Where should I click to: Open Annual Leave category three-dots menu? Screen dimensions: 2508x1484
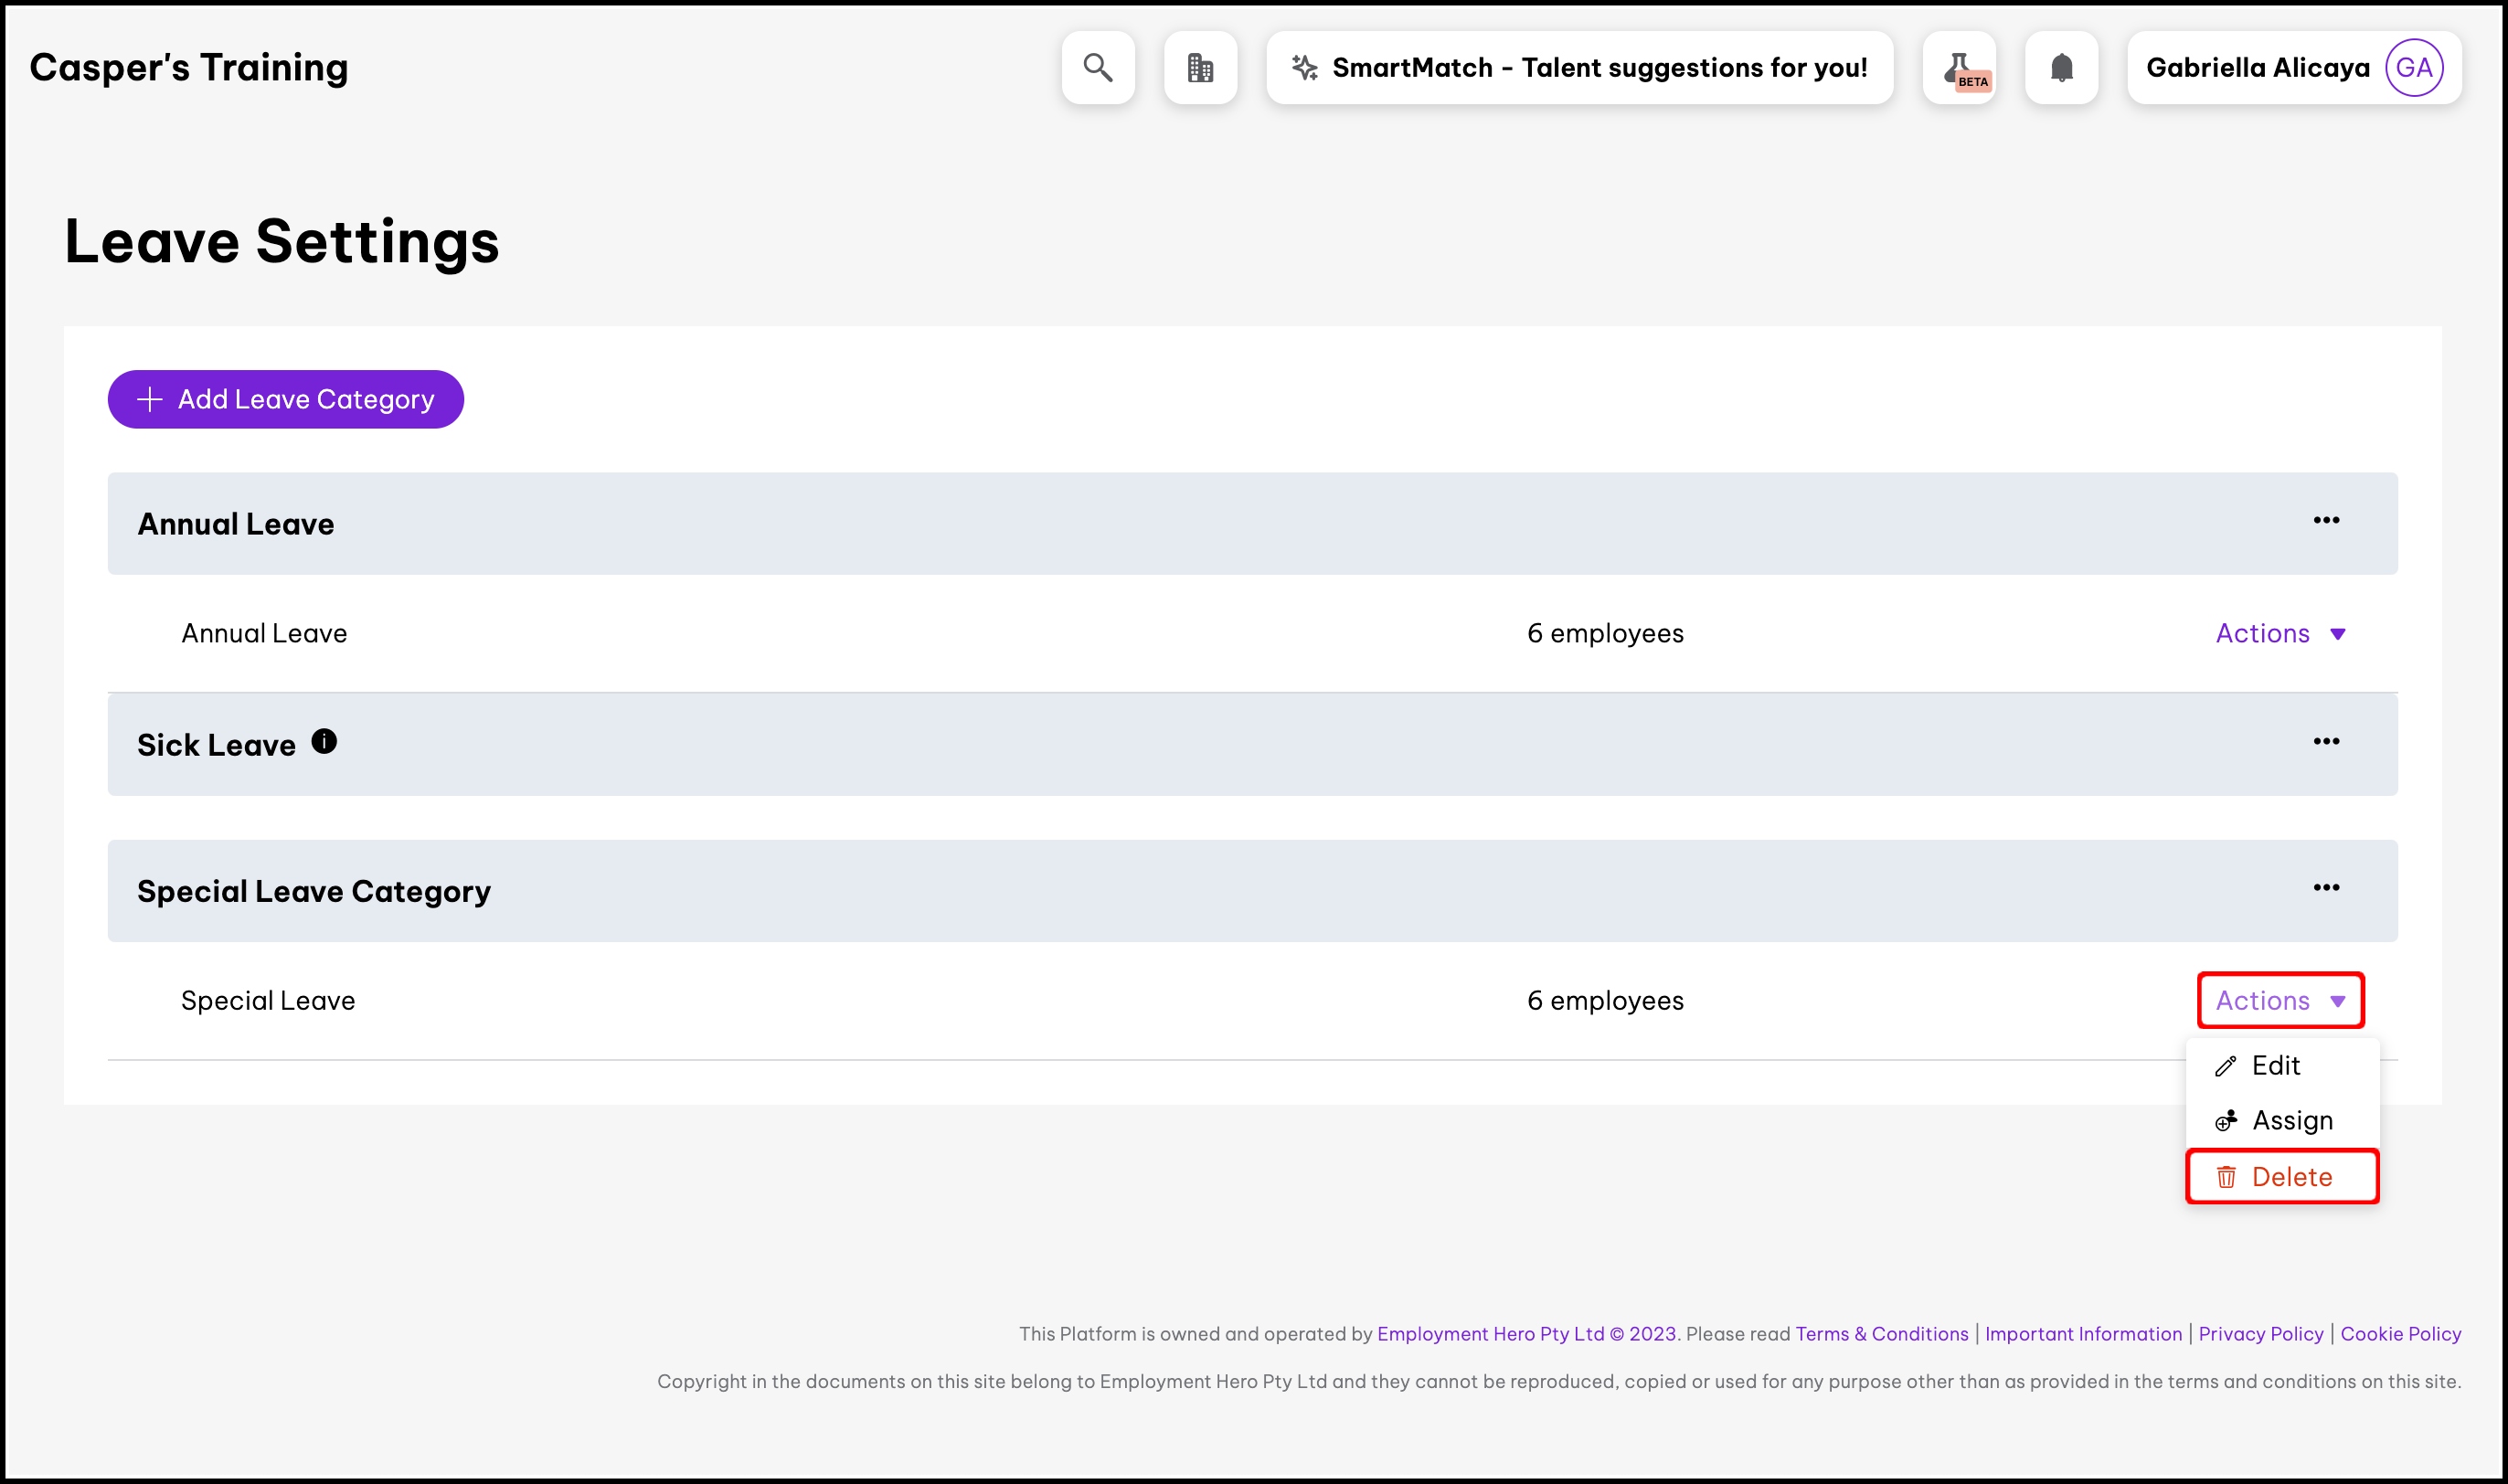point(2326,521)
